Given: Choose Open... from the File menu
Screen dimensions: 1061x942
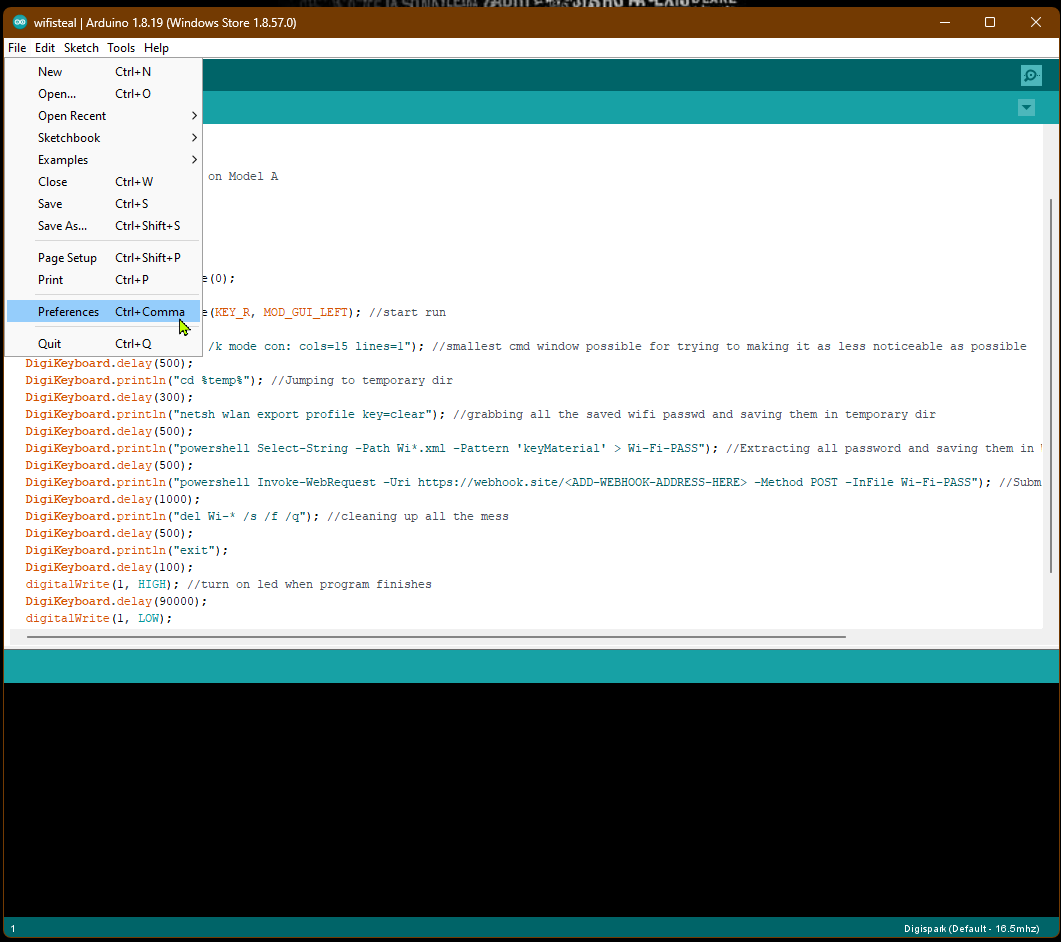Looking at the screenshot, I should tap(104, 93).
